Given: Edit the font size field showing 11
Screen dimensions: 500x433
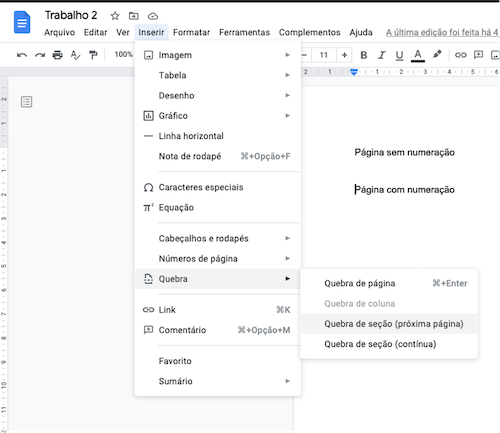Looking at the screenshot, I should 324,55.
